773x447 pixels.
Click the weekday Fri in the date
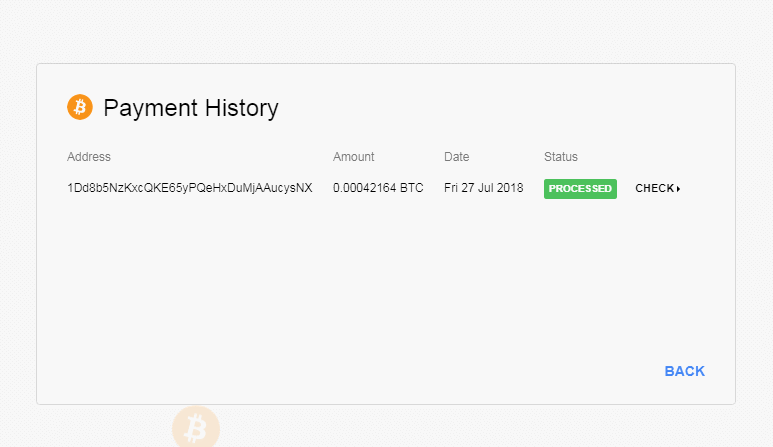pos(451,189)
